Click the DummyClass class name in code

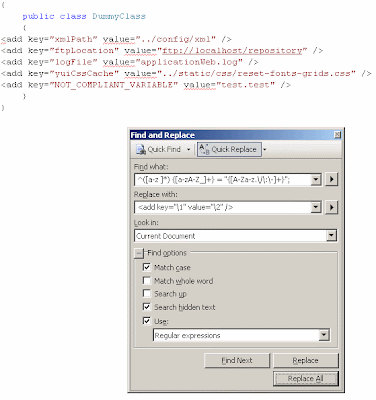pos(119,16)
